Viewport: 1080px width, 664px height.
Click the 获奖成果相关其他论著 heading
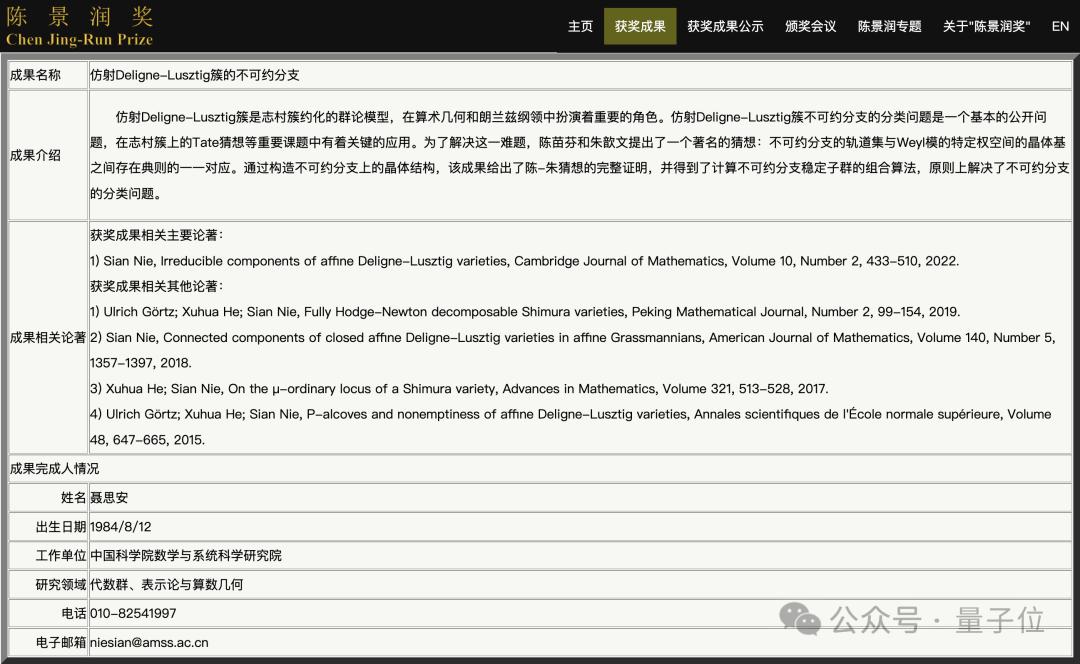[157, 286]
